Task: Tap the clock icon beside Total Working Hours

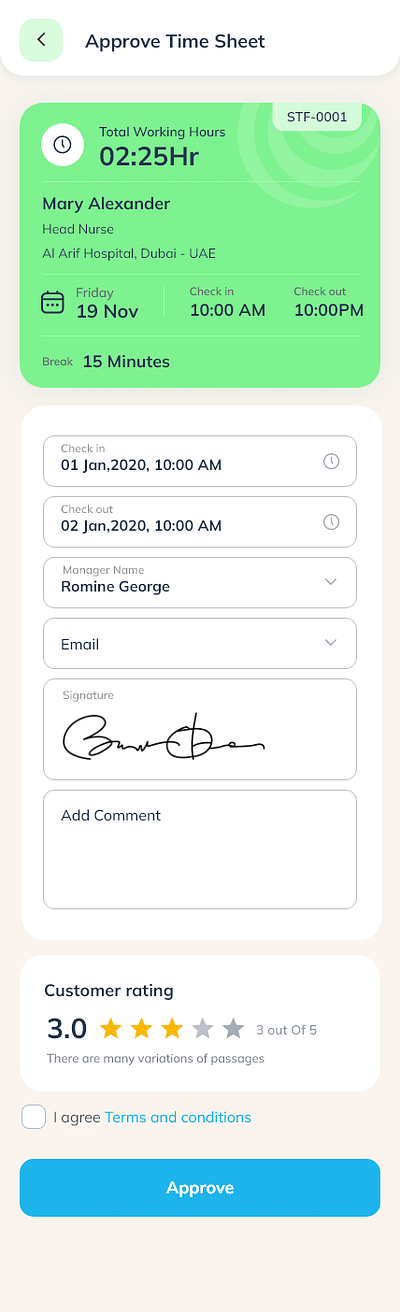Action: (x=62, y=145)
